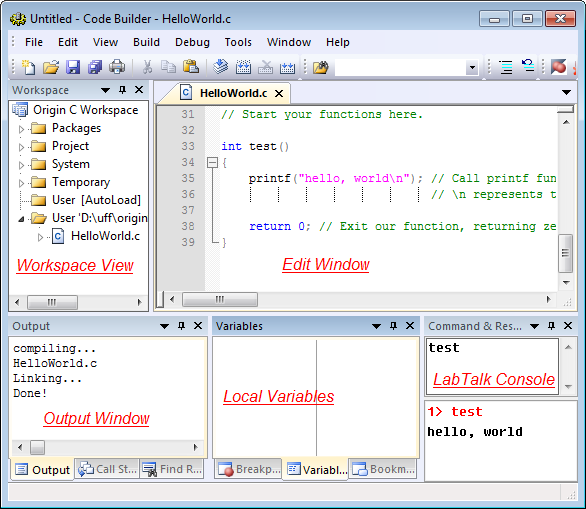Close the Command & Results panel
The height and width of the screenshot is (509, 586).
(568, 326)
